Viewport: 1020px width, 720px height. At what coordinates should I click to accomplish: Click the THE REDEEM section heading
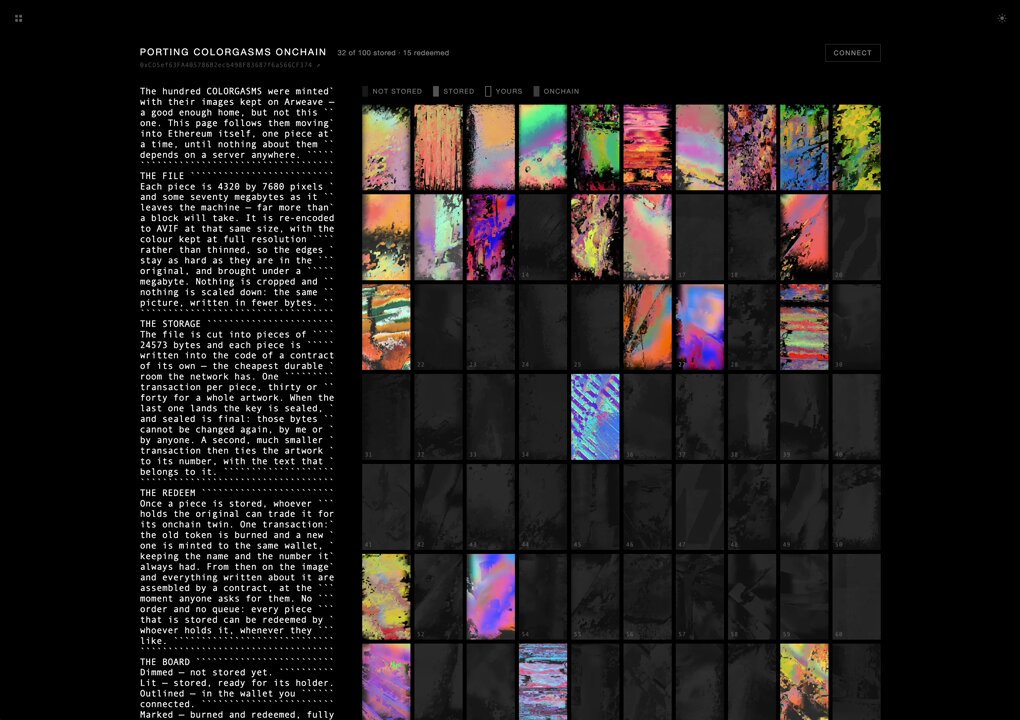(168, 493)
